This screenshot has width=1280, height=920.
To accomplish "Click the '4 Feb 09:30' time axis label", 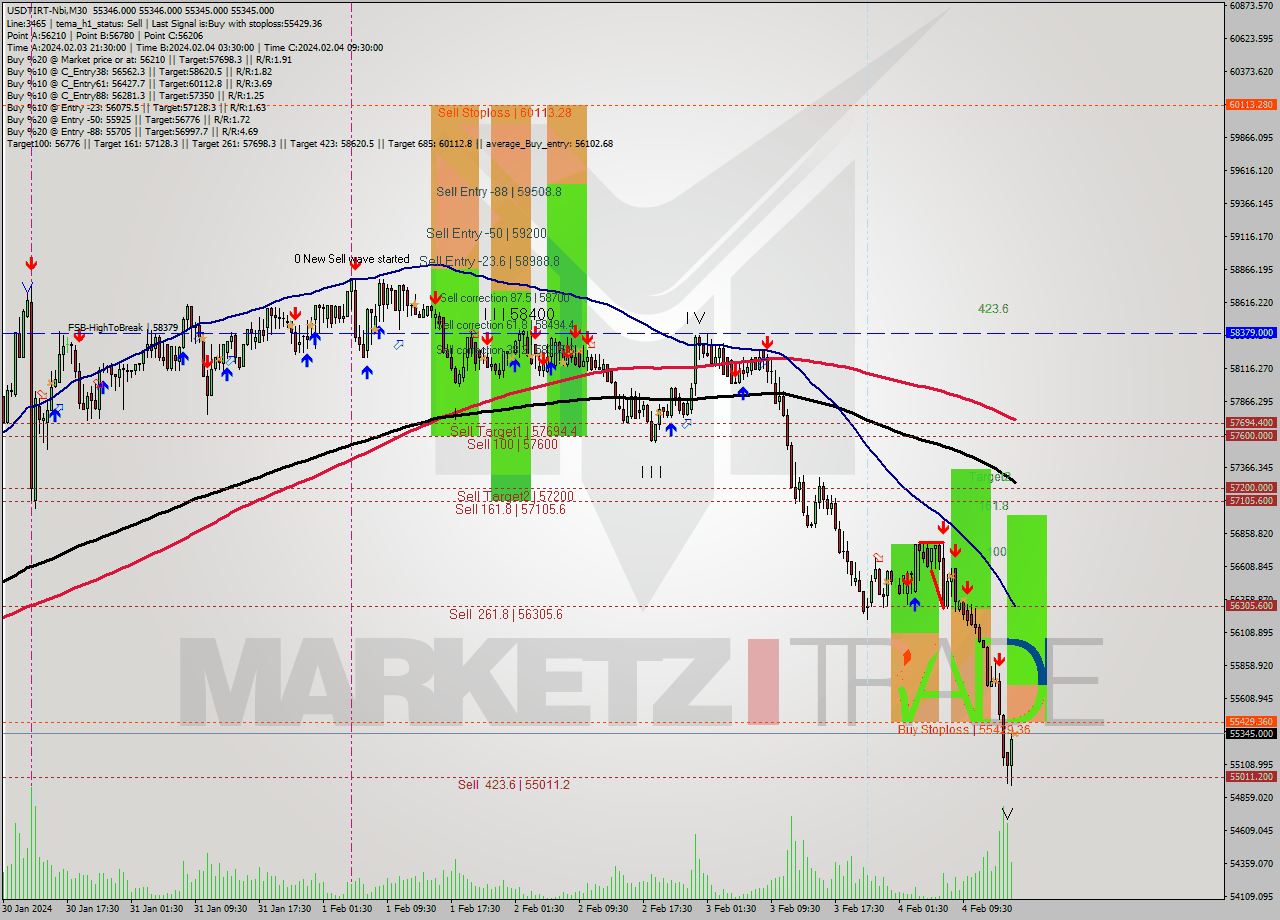I will (x=985, y=909).
